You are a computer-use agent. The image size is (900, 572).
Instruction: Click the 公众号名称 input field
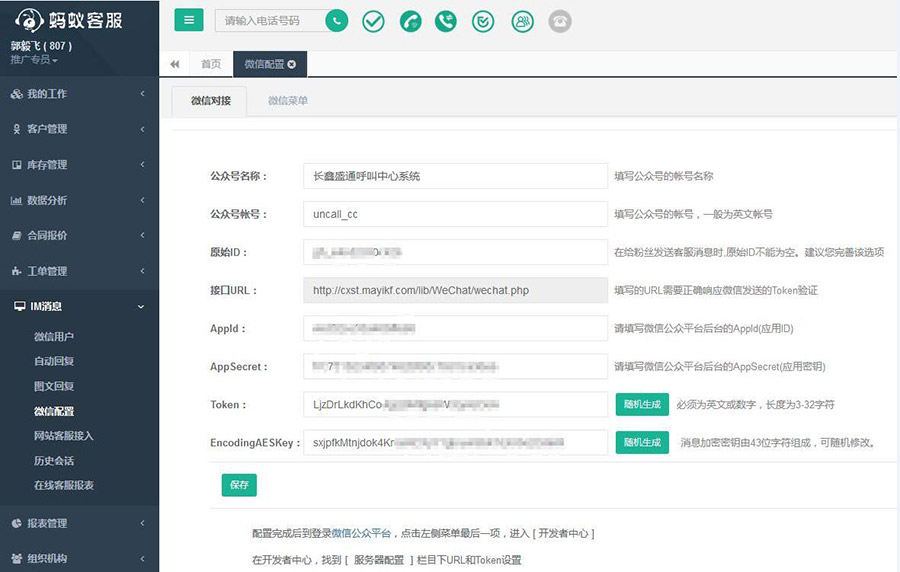(x=455, y=176)
